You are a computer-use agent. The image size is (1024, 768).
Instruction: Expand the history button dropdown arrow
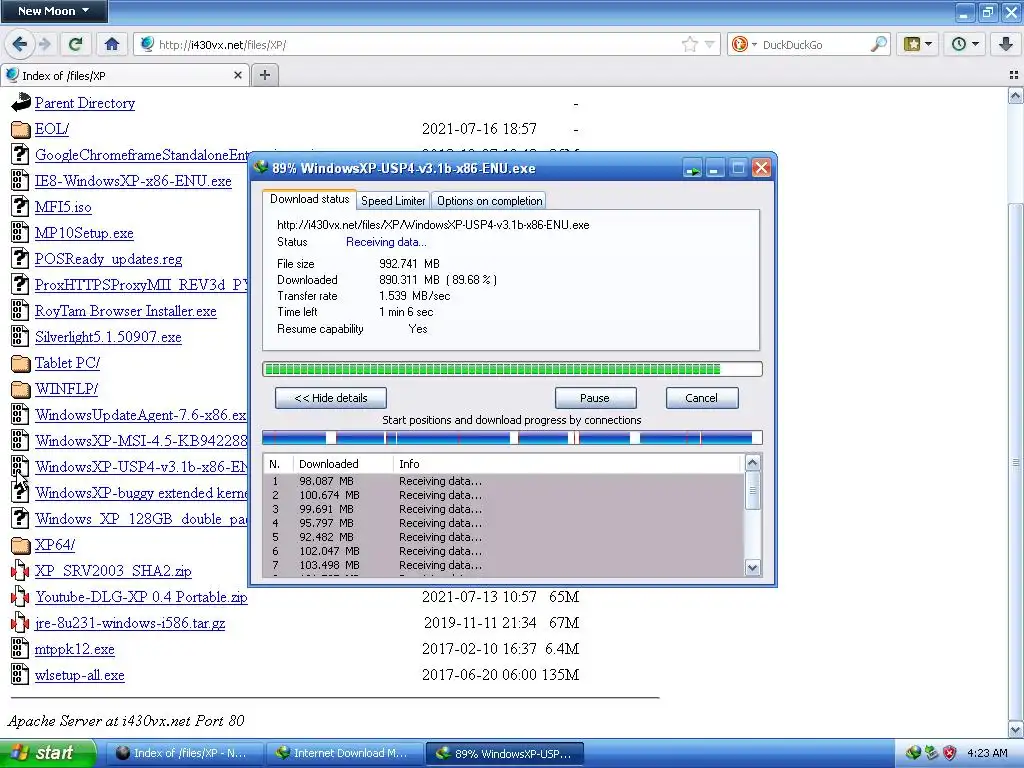tap(976, 44)
